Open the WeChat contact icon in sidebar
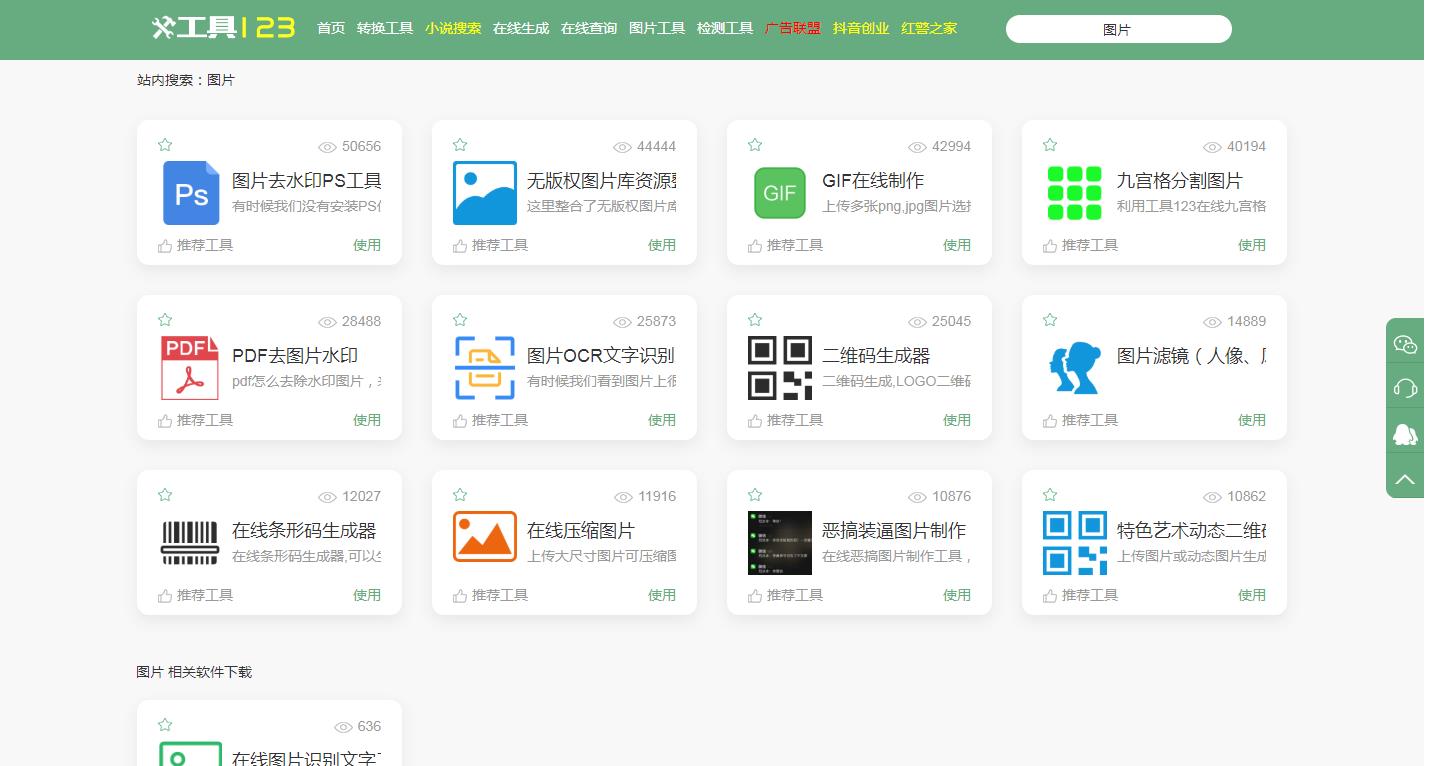1440x766 pixels. (1404, 342)
